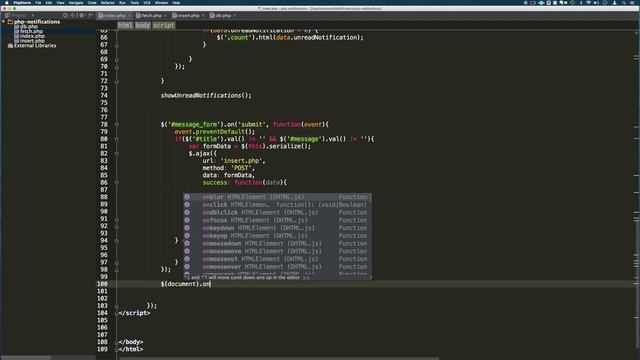Click collapse all icon in Project panel
The image size is (640, 360).
tap(73, 16)
